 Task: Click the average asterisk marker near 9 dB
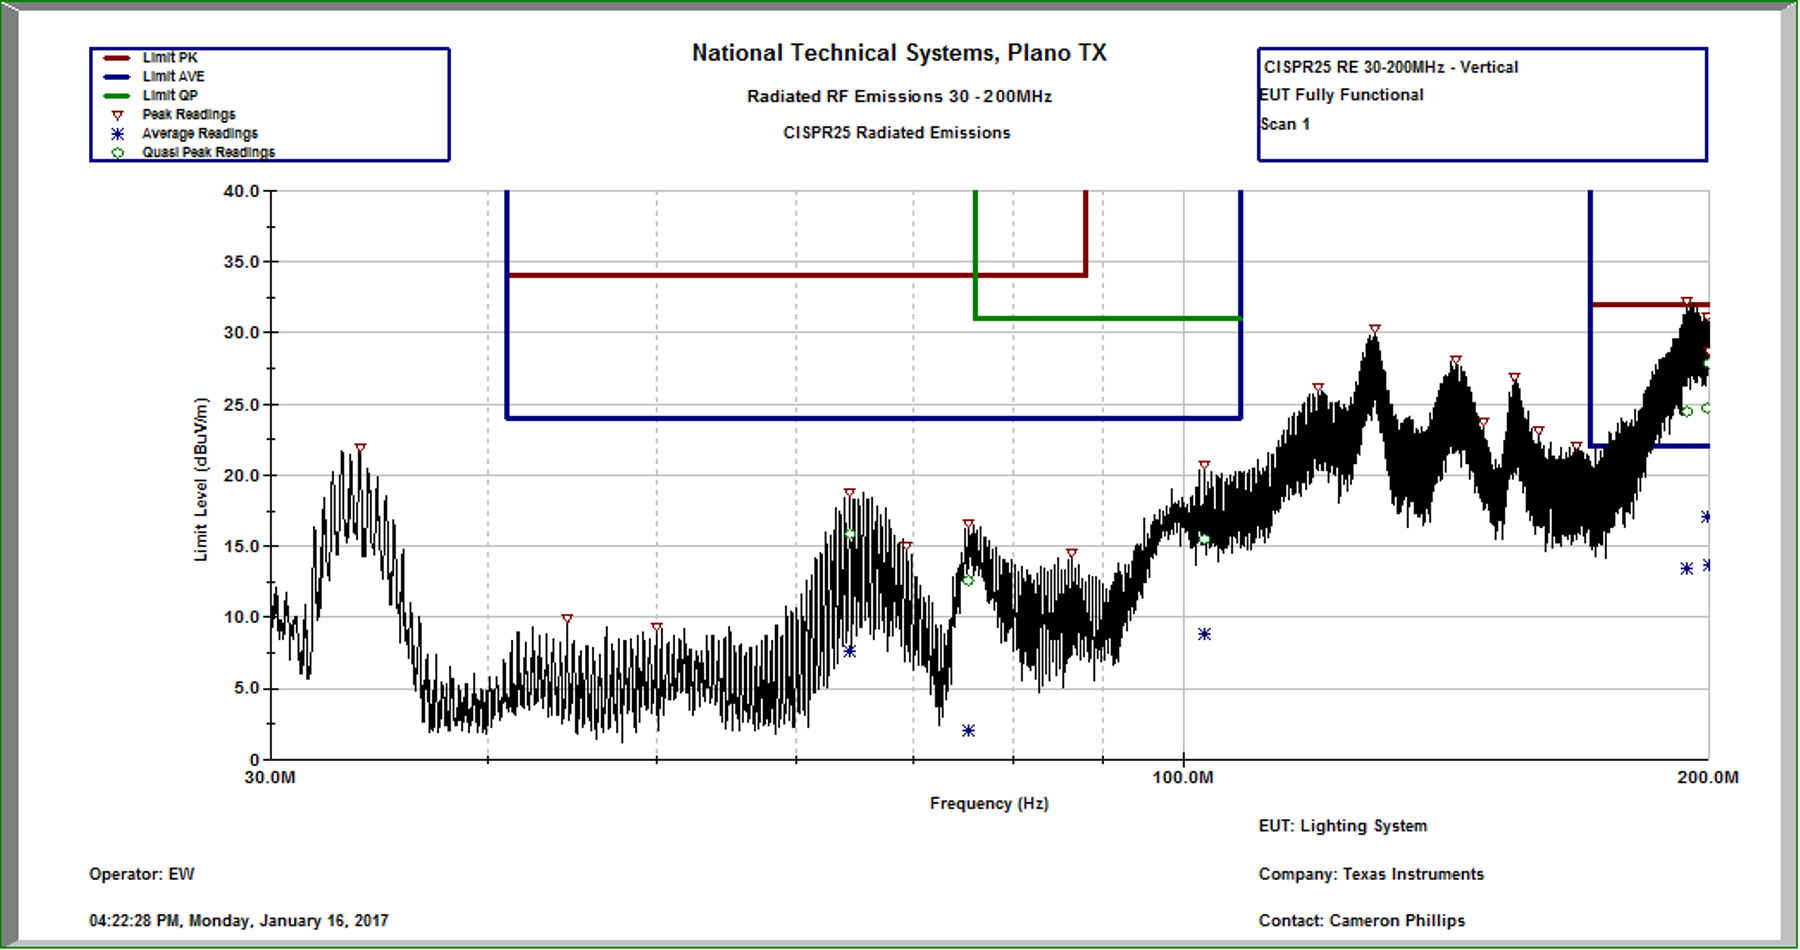click(1204, 634)
